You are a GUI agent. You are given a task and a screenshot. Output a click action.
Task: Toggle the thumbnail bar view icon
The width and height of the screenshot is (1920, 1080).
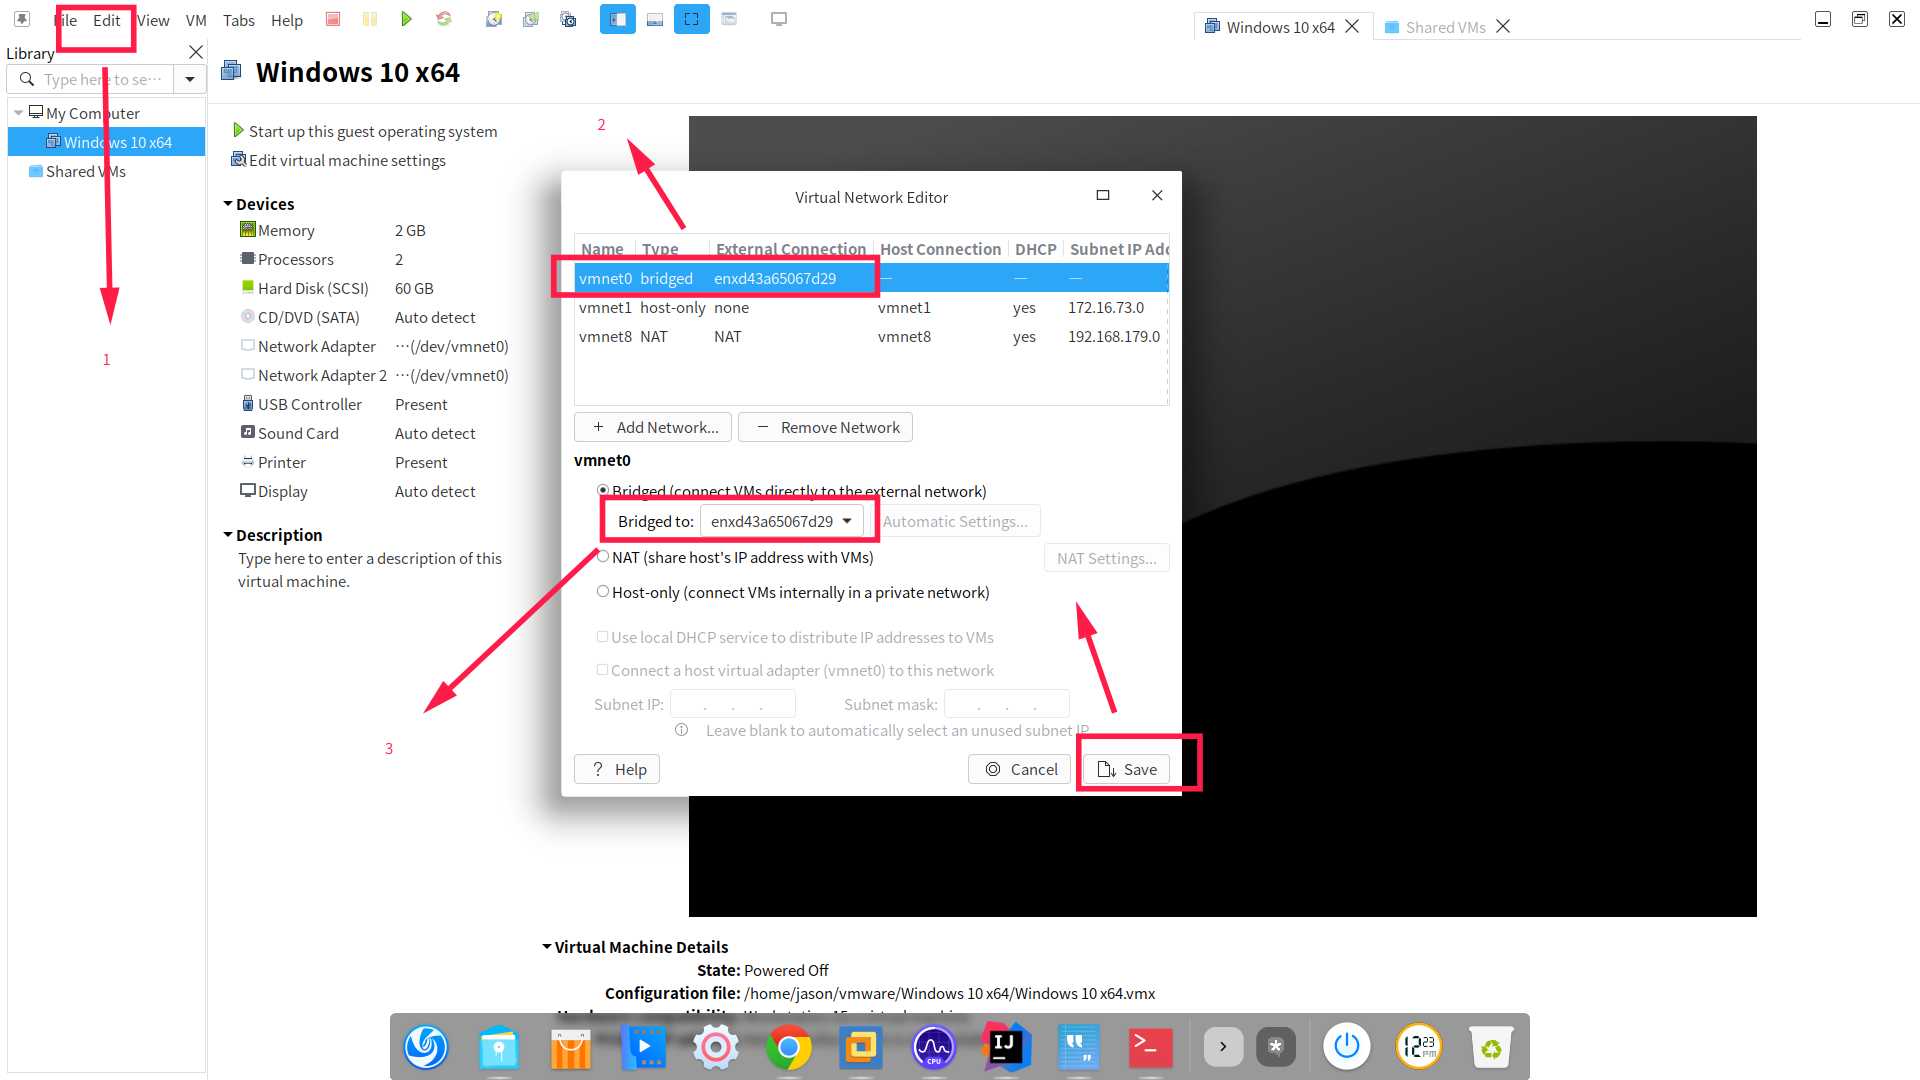point(655,19)
